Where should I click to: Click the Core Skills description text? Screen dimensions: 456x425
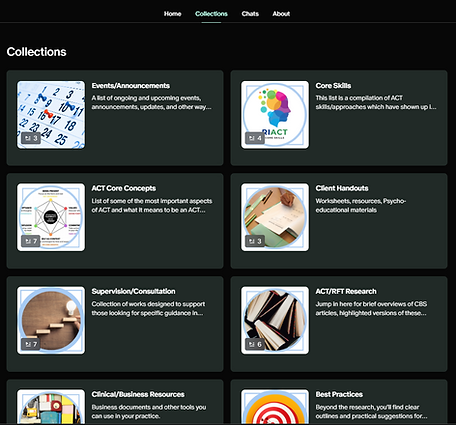[376, 102]
